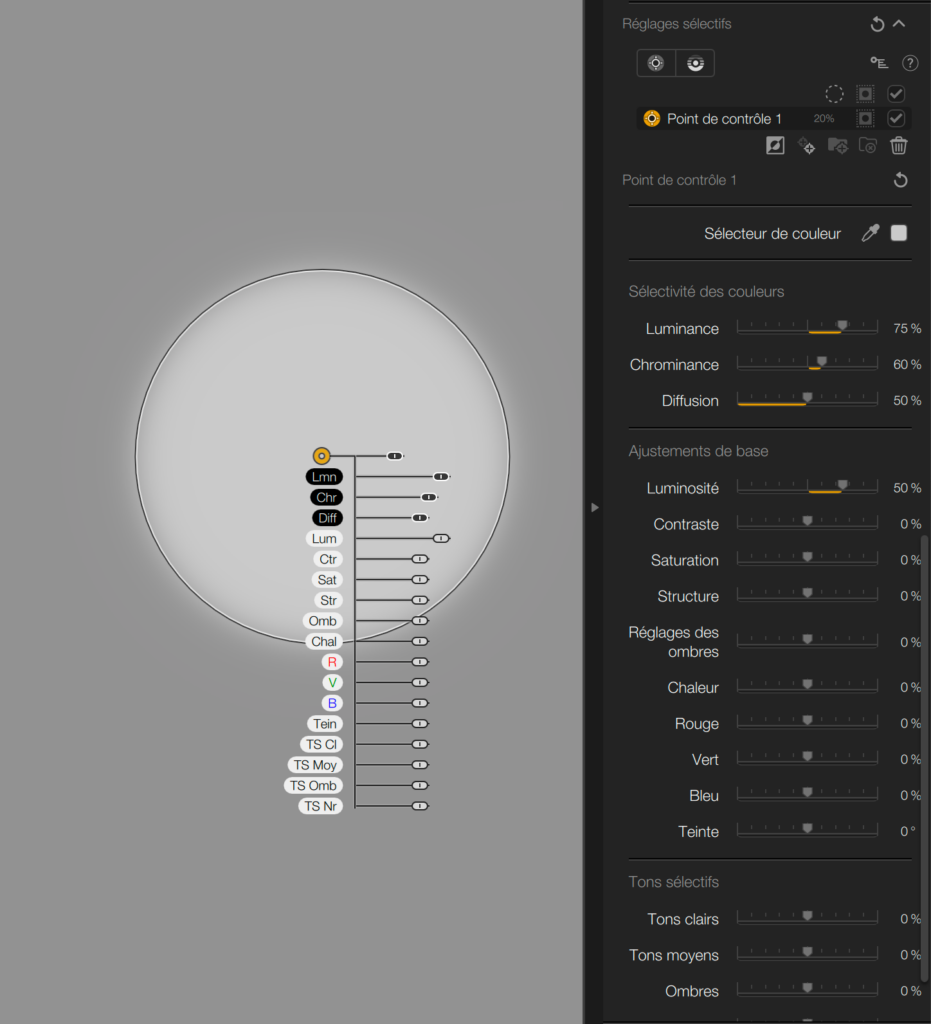The height and width of the screenshot is (1024, 931).
Task: Click the red R label on canvas
Action: 332,662
